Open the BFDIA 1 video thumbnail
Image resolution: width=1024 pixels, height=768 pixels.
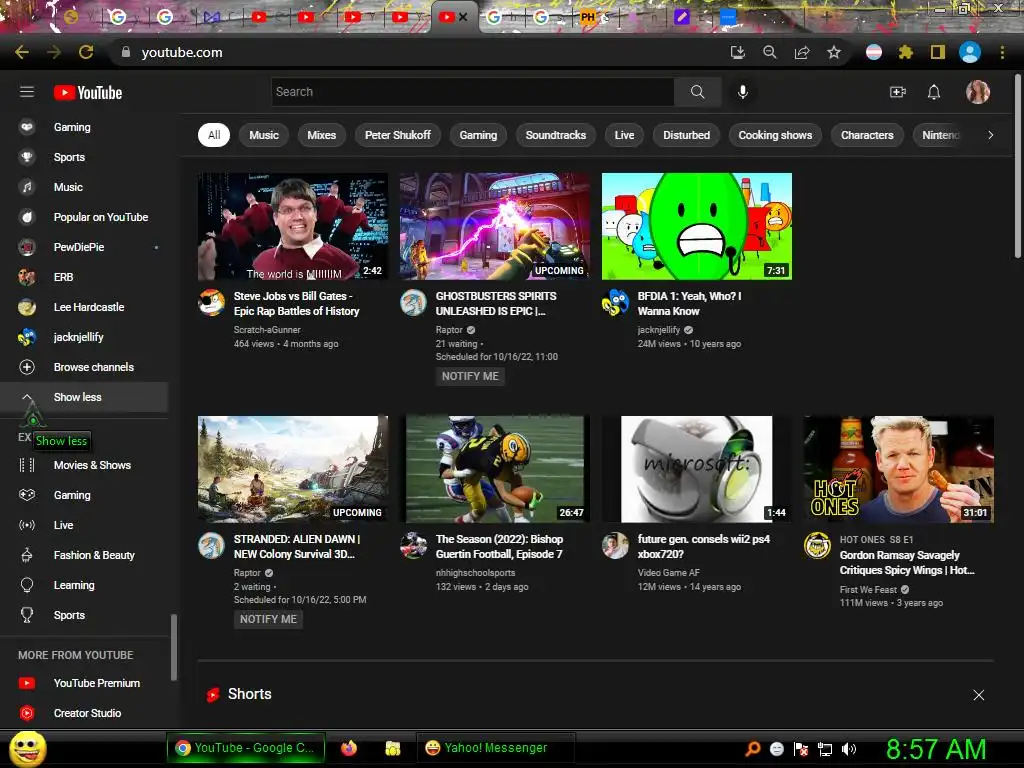[x=697, y=226]
